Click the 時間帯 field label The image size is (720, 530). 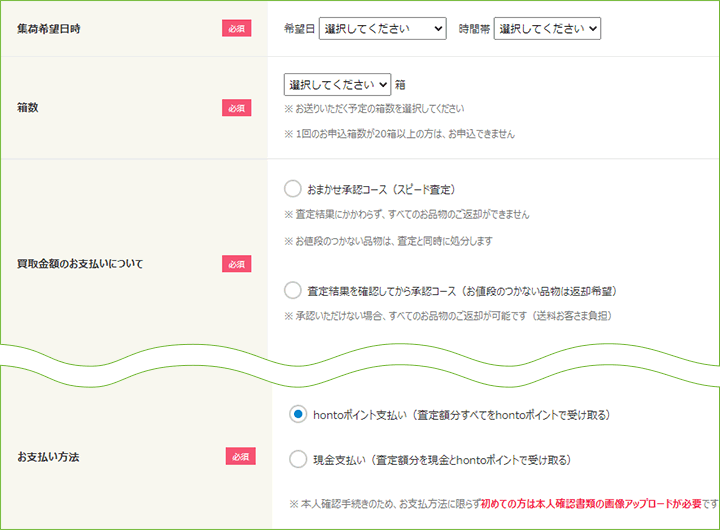[474, 29]
